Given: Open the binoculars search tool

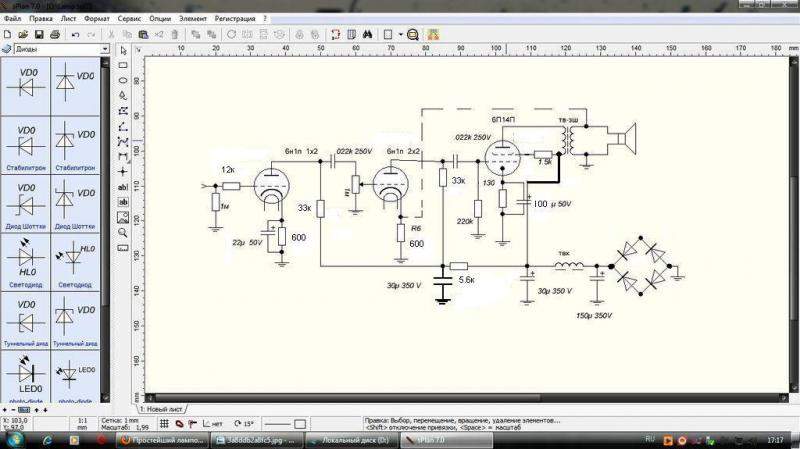Looking at the screenshot, I should 366,34.
